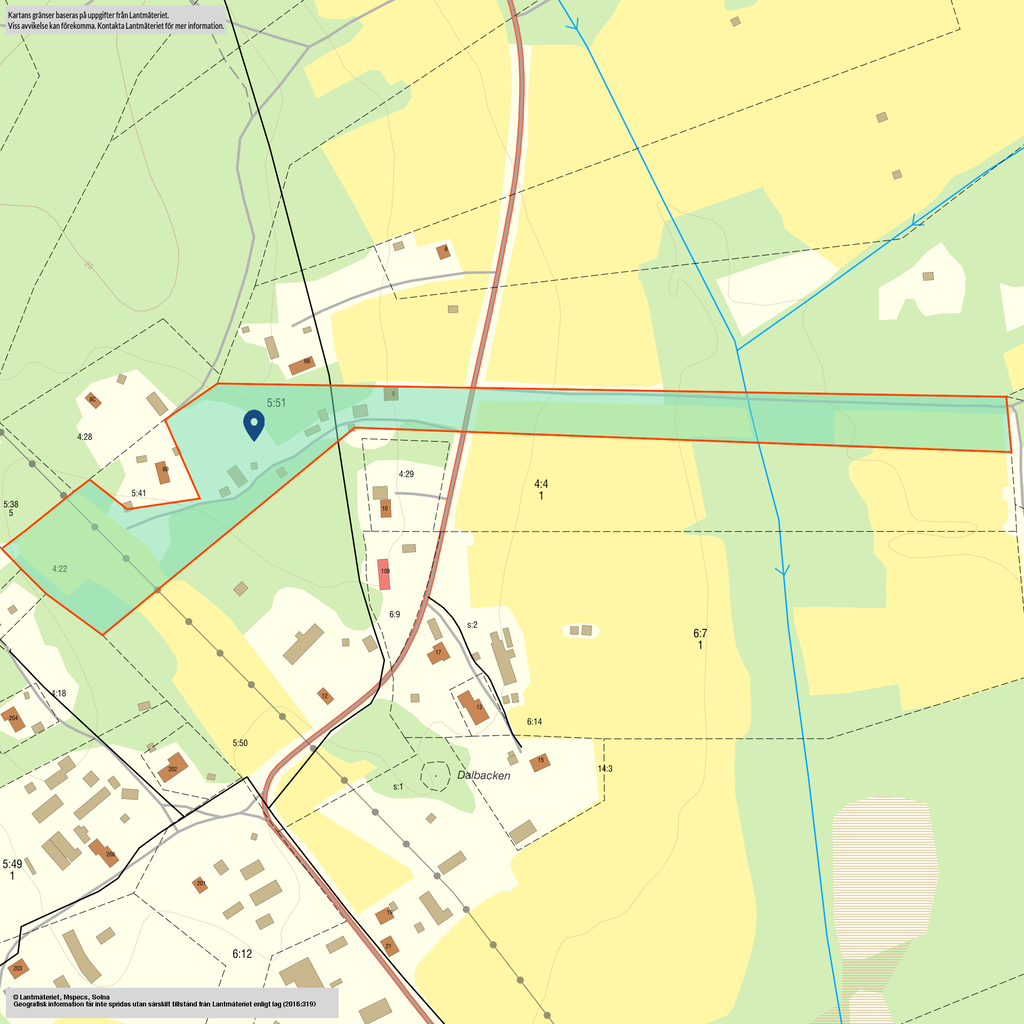Select the highlighted property label 5:51
The image size is (1024, 1024).
276,403
